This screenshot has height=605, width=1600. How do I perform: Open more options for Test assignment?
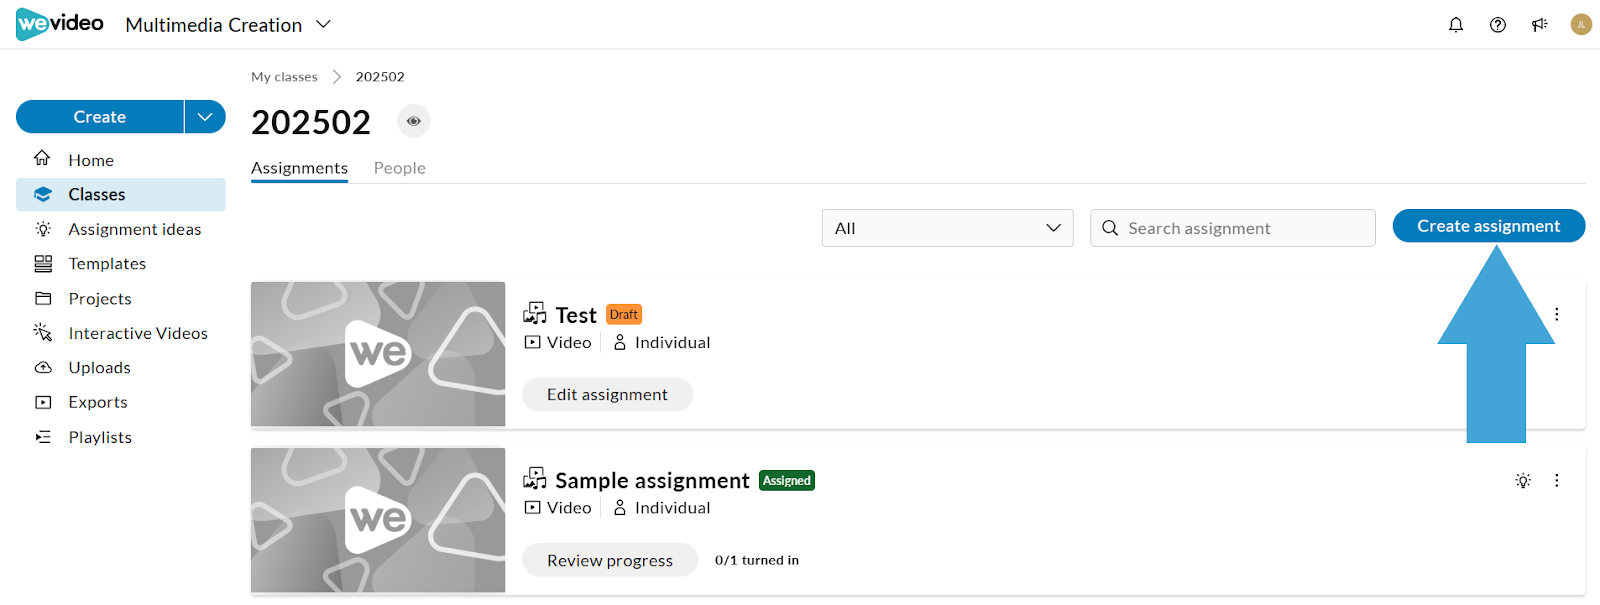click(1557, 314)
